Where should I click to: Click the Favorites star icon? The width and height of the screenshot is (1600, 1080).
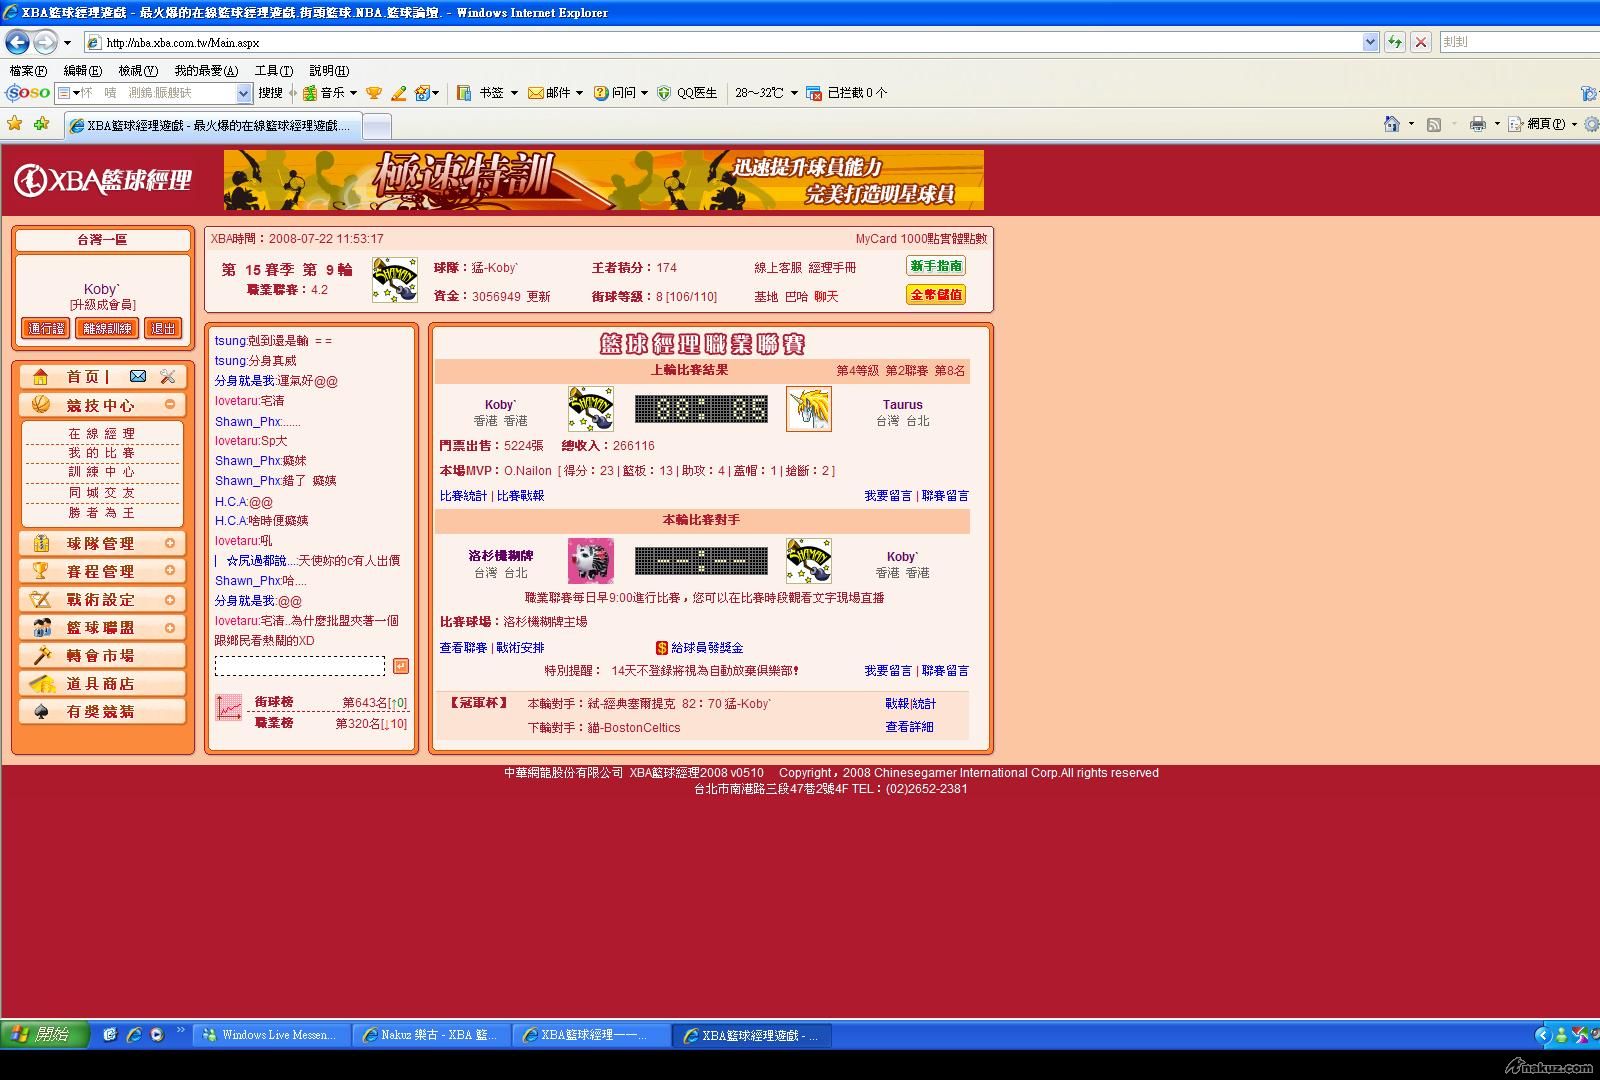(x=14, y=124)
